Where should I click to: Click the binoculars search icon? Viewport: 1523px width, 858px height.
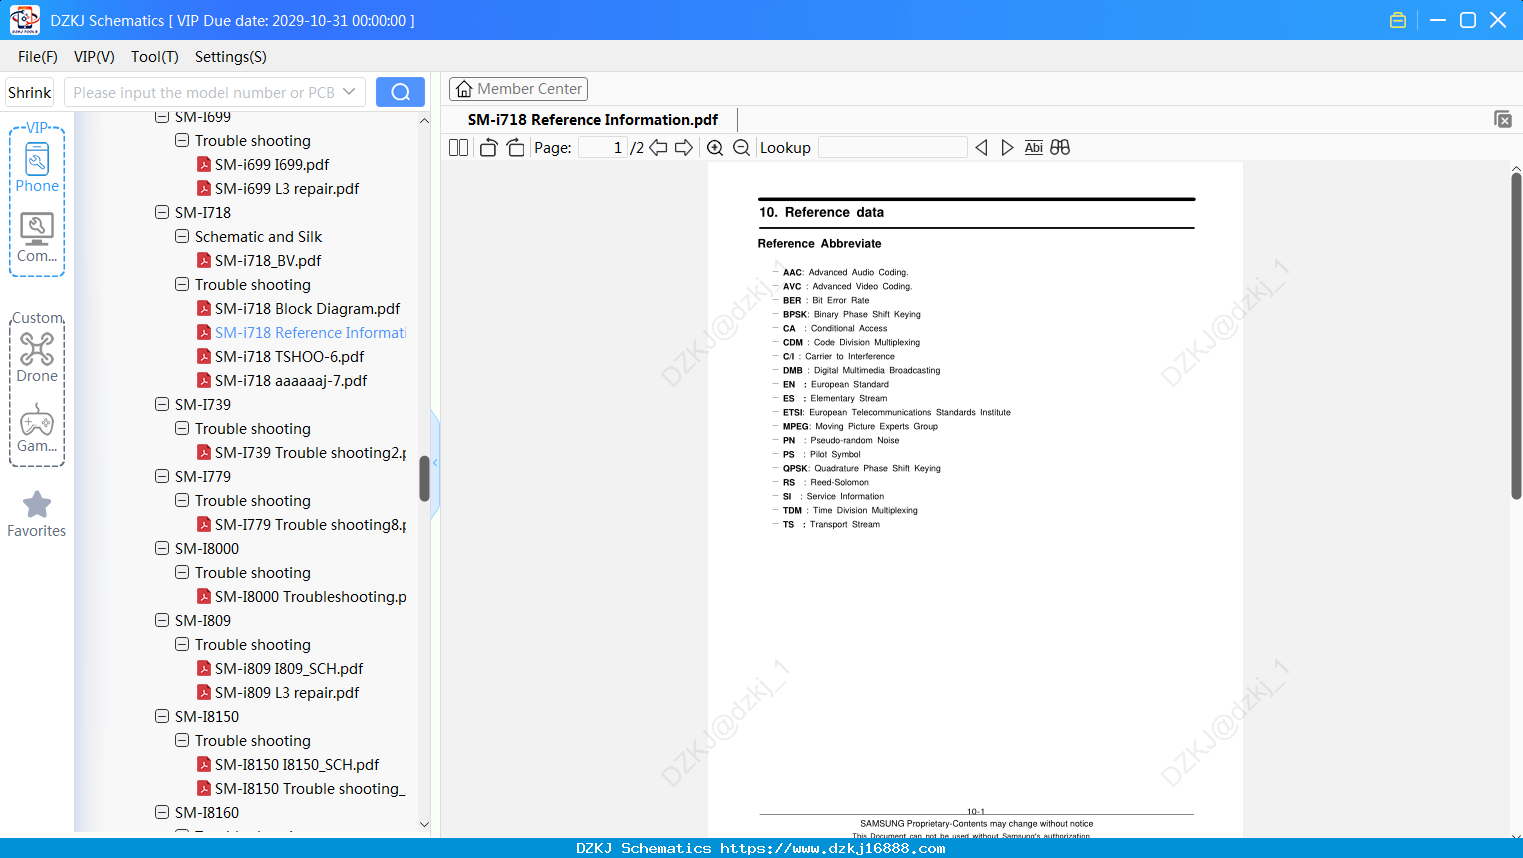tap(1060, 148)
